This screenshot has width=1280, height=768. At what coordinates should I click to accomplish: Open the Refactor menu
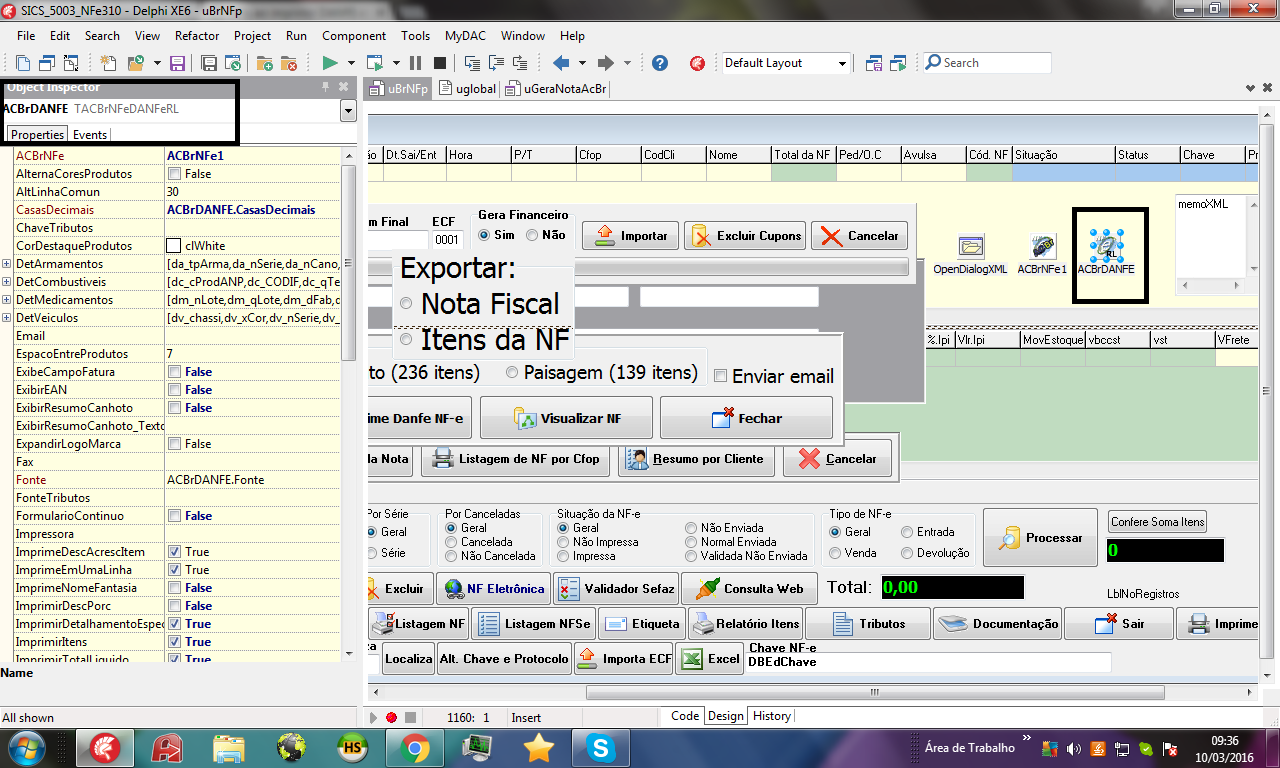(197, 35)
